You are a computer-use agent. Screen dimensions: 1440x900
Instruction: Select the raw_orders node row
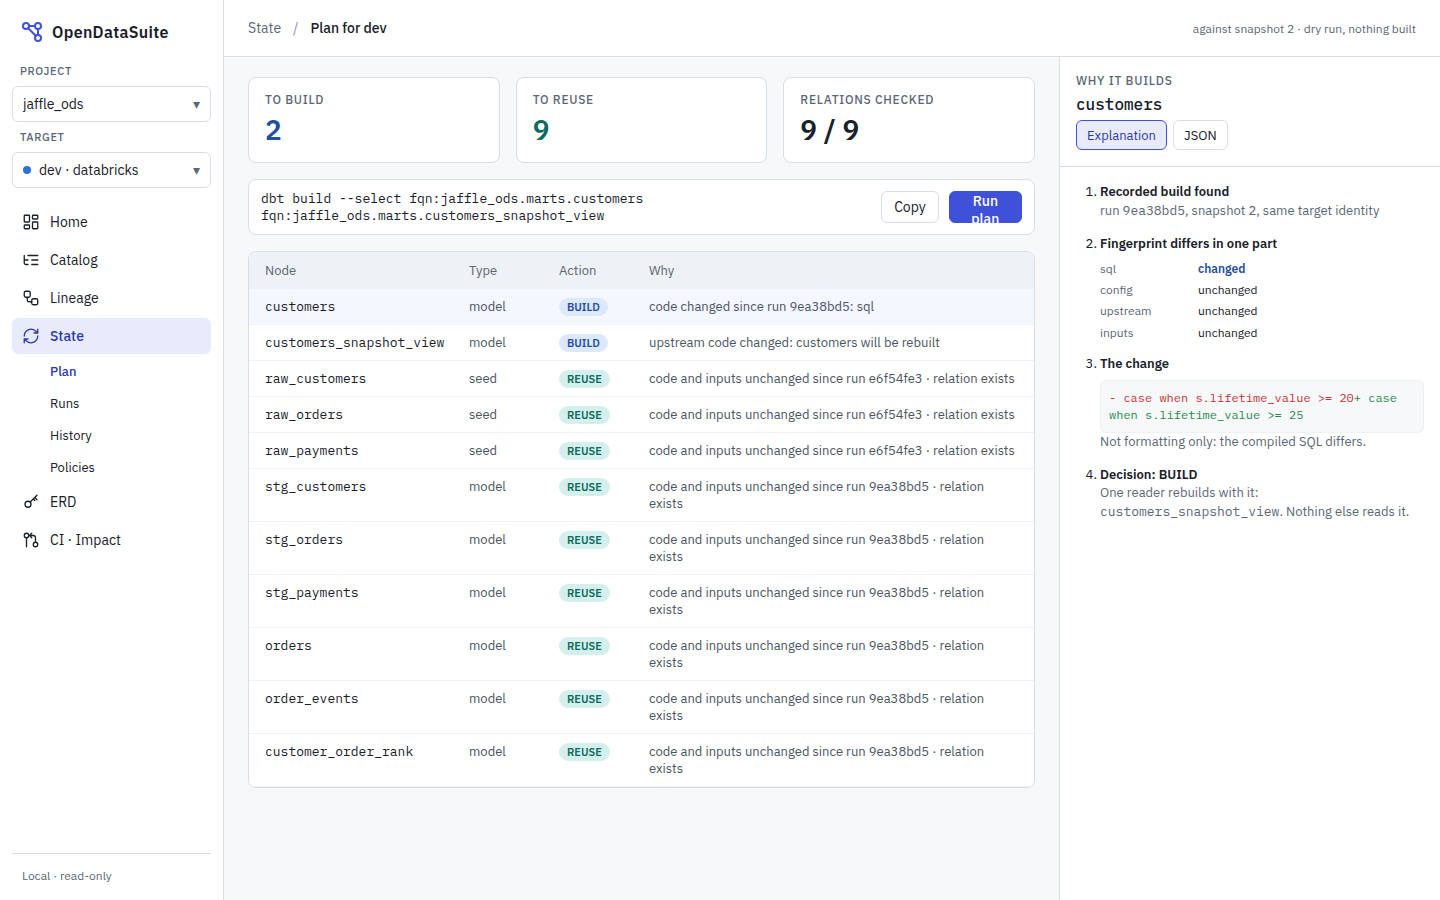(x=641, y=415)
